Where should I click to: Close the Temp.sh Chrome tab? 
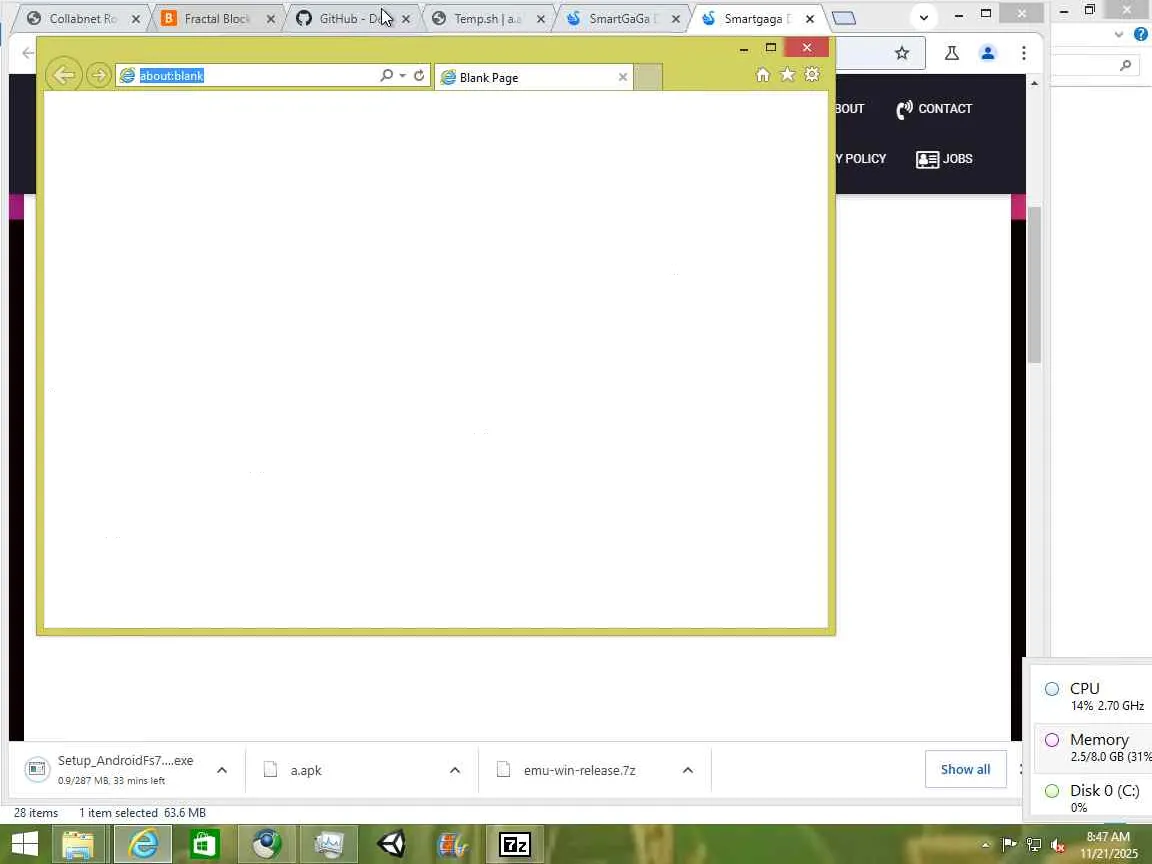click(x=541, y=19)
